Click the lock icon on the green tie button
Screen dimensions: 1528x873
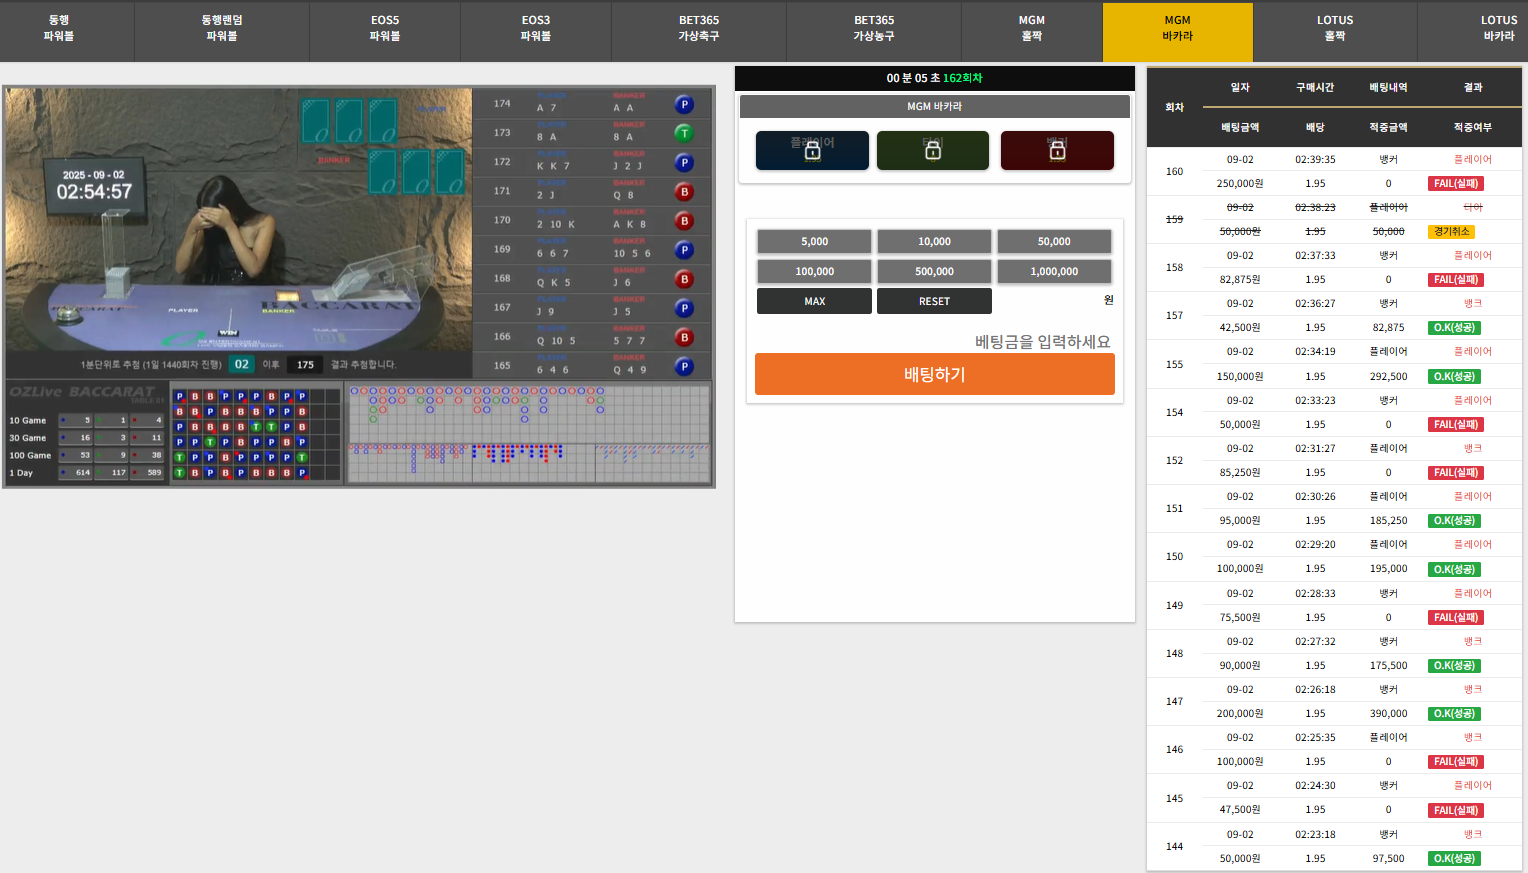(x=932, y=151)
